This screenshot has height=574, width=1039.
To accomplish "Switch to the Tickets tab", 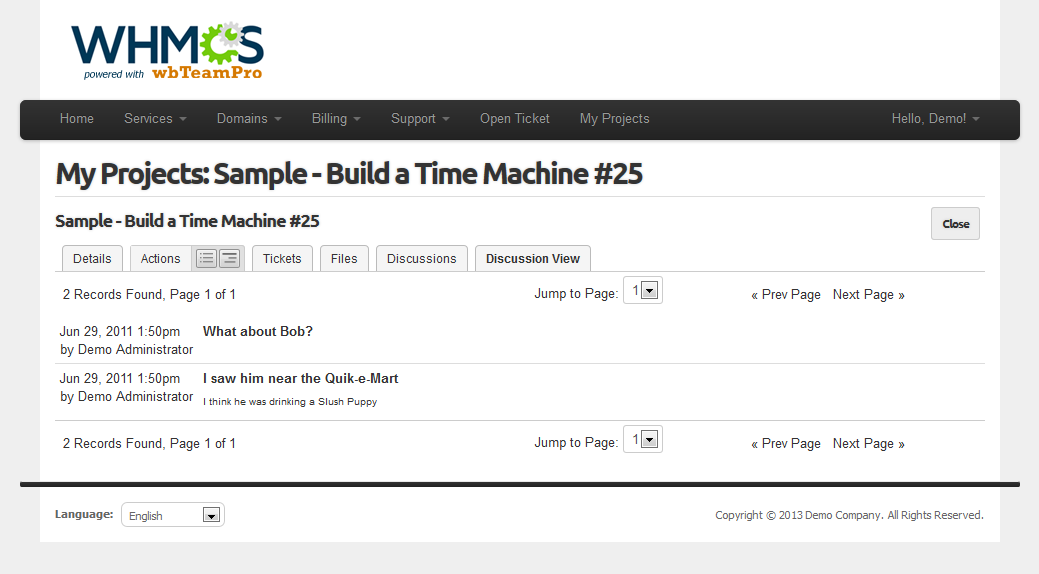I will (282, 259).
